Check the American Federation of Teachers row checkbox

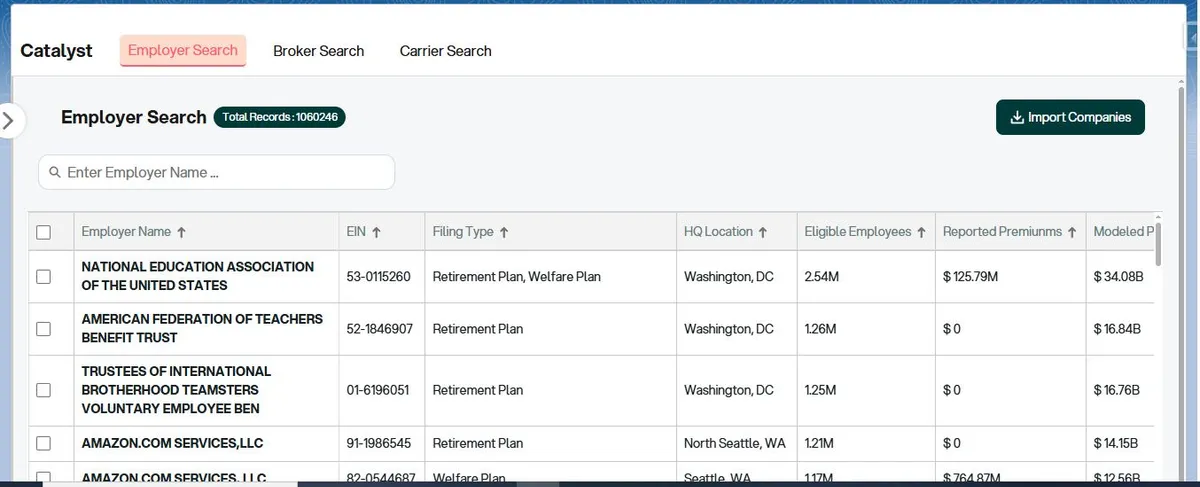43,329
